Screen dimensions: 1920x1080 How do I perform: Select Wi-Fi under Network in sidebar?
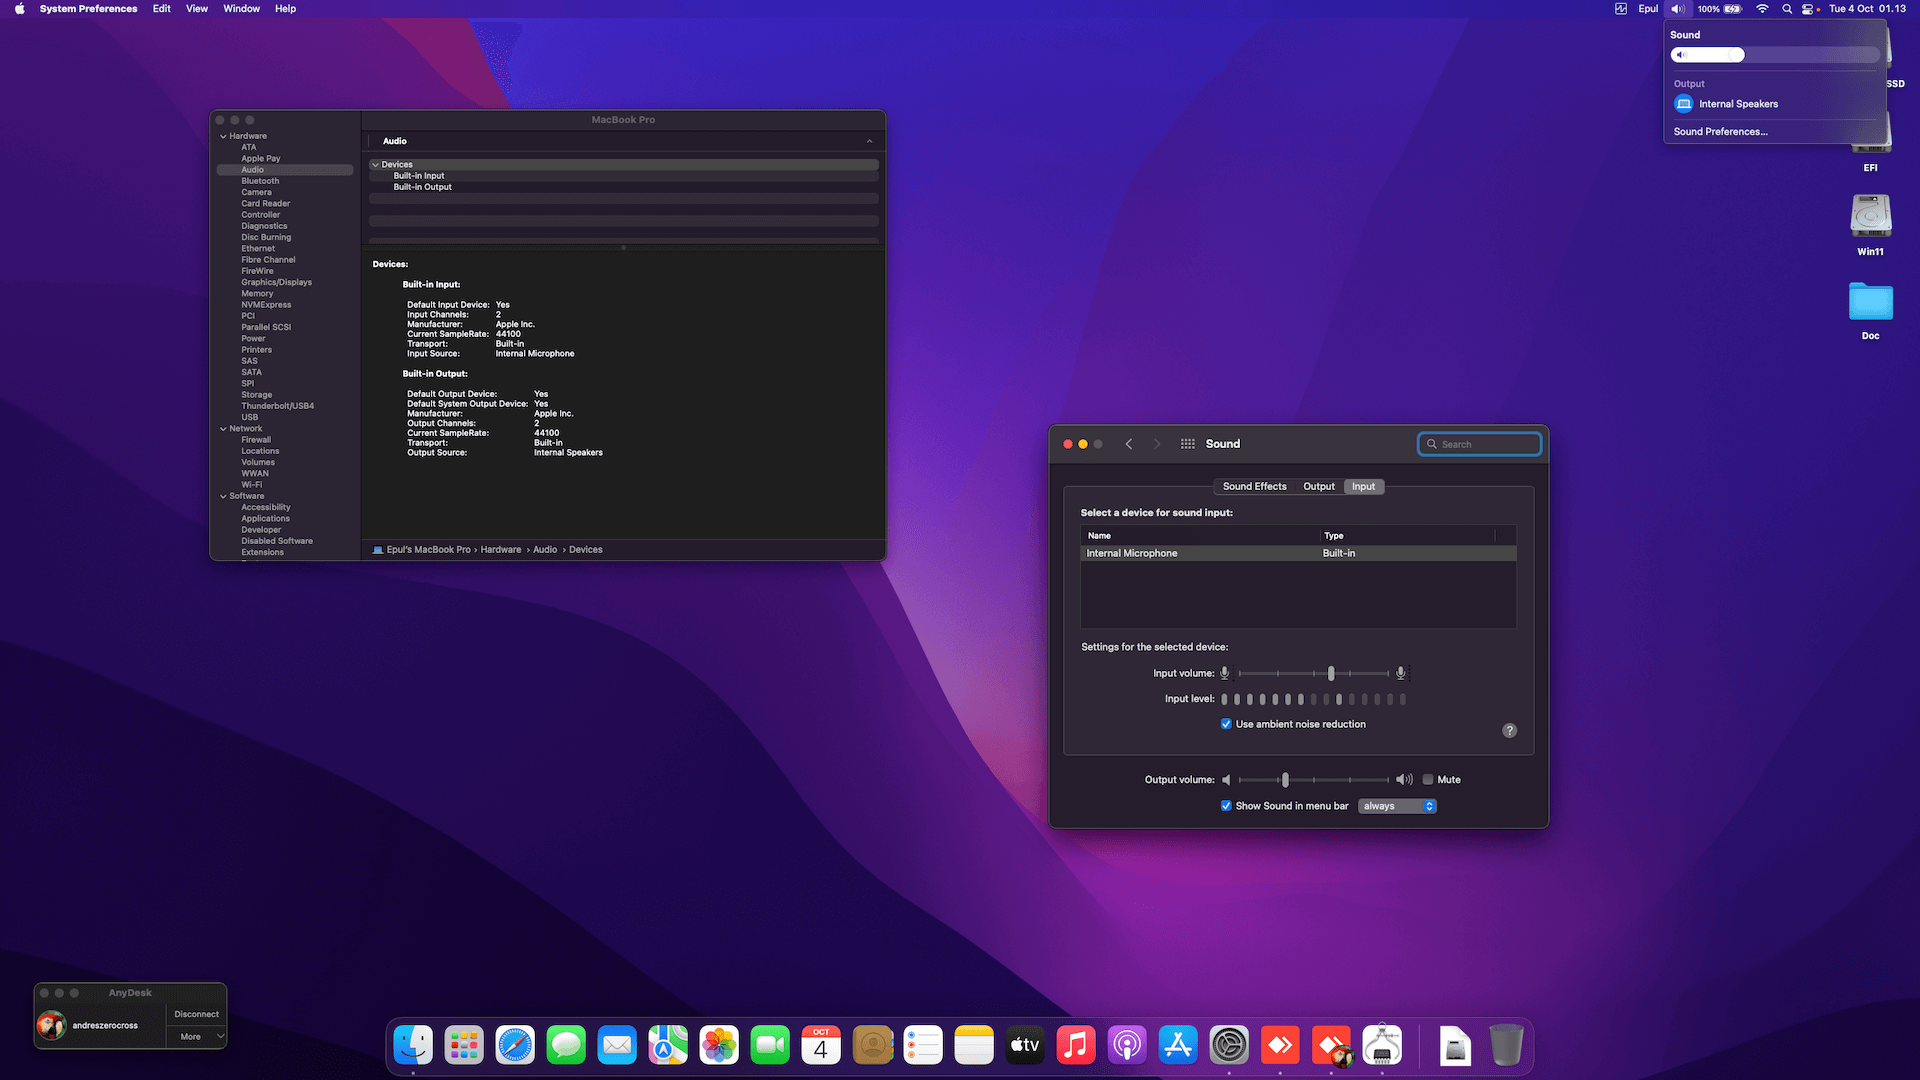pyautogui.click(x=252, y=485)
